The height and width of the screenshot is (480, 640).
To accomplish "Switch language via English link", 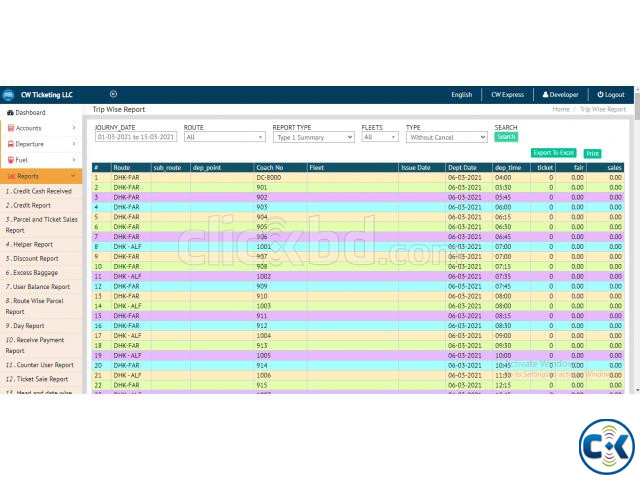I will click(462, 95).
